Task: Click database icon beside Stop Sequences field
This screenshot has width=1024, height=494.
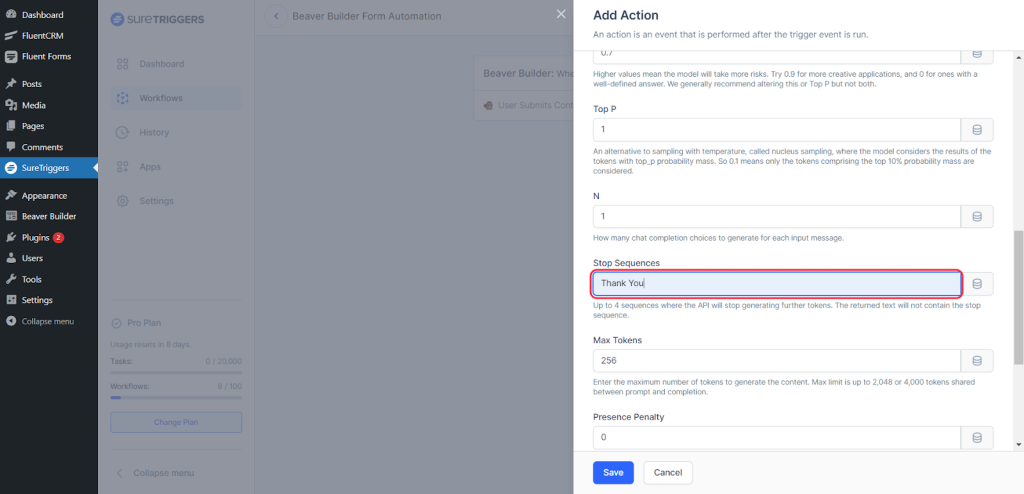Action: click(x=977, y=284)
